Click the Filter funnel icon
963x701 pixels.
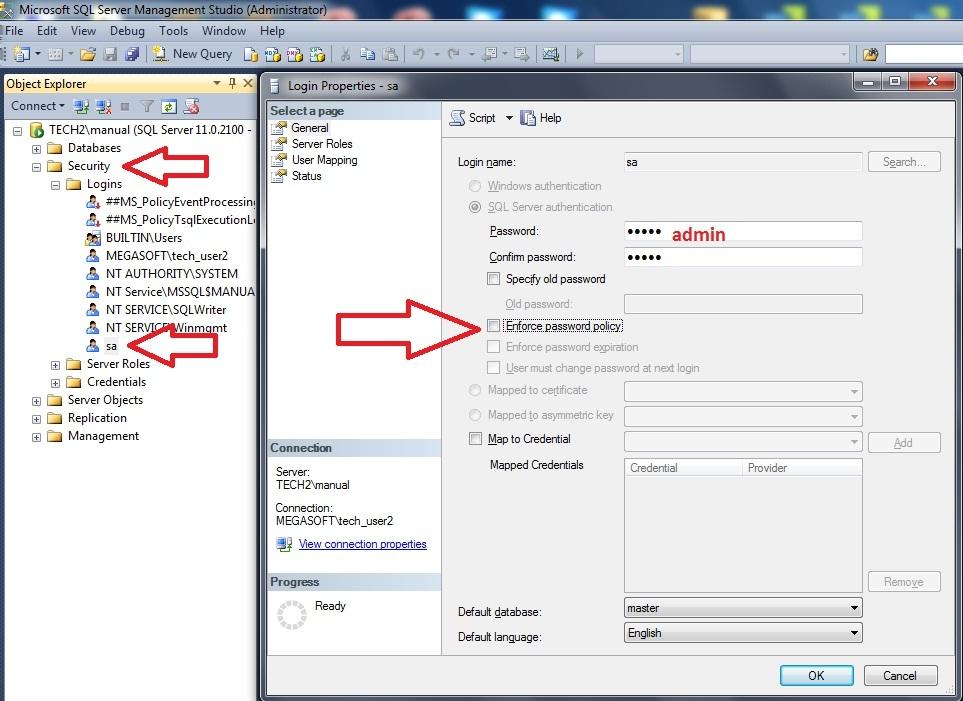147,106
